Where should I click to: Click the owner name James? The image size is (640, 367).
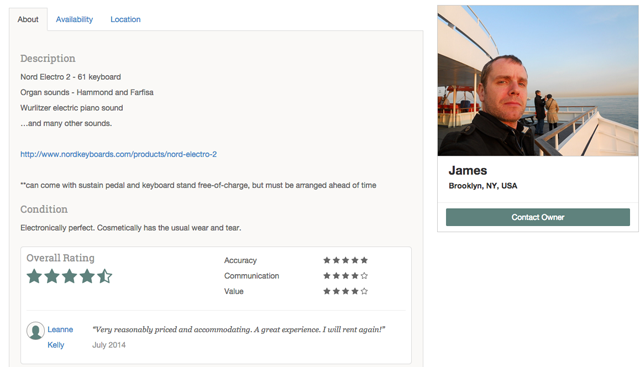click(468, 170)
